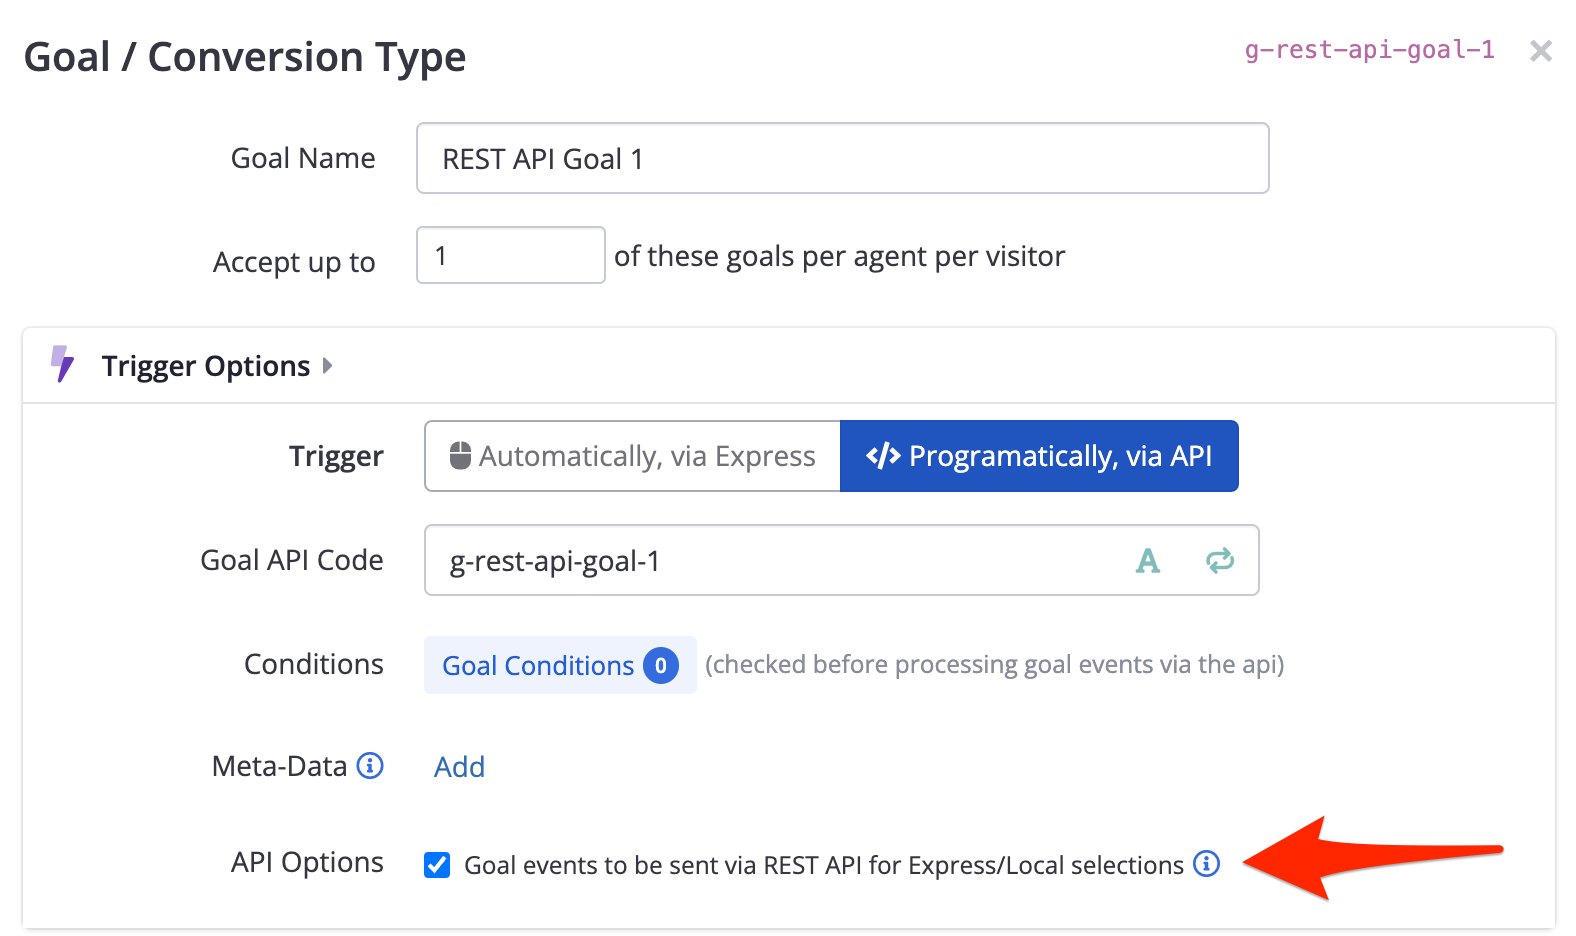The image size is (1576, 936).
Task: Focus the Accept up to number field
Action: (x=510, y=255)
